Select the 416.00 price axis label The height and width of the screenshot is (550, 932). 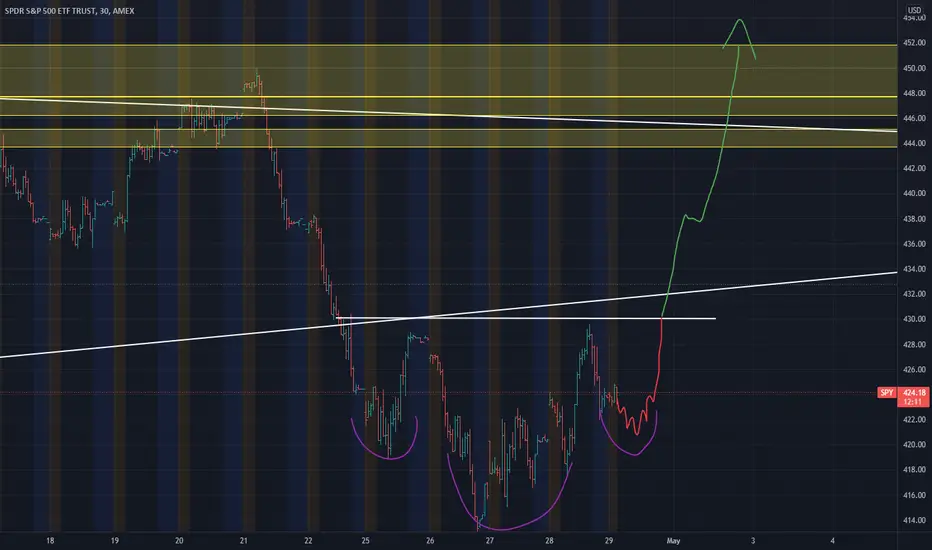[914, 495]
